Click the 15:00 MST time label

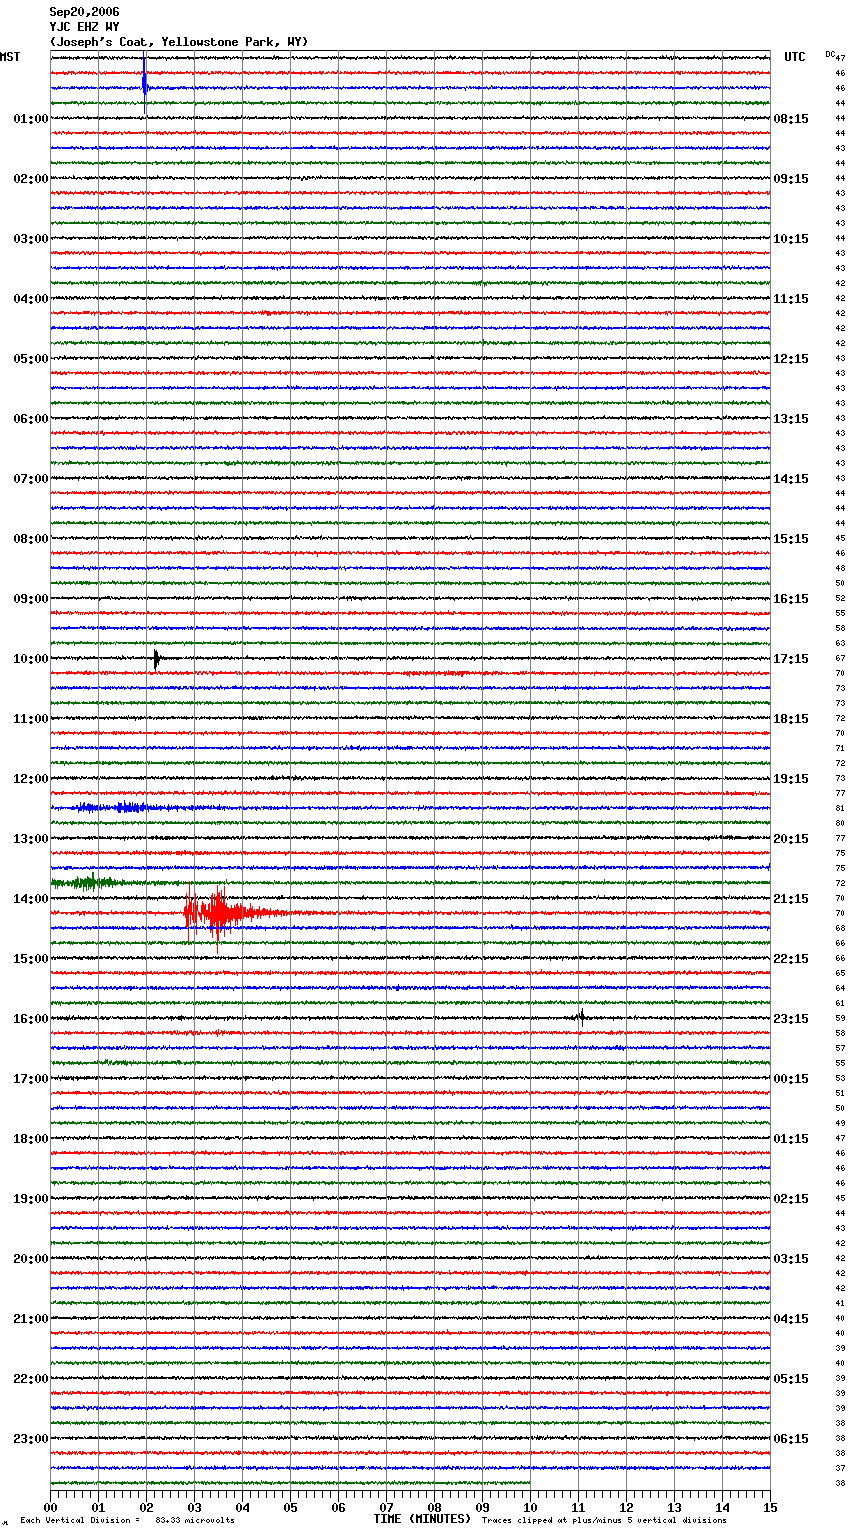coord(31,959)
